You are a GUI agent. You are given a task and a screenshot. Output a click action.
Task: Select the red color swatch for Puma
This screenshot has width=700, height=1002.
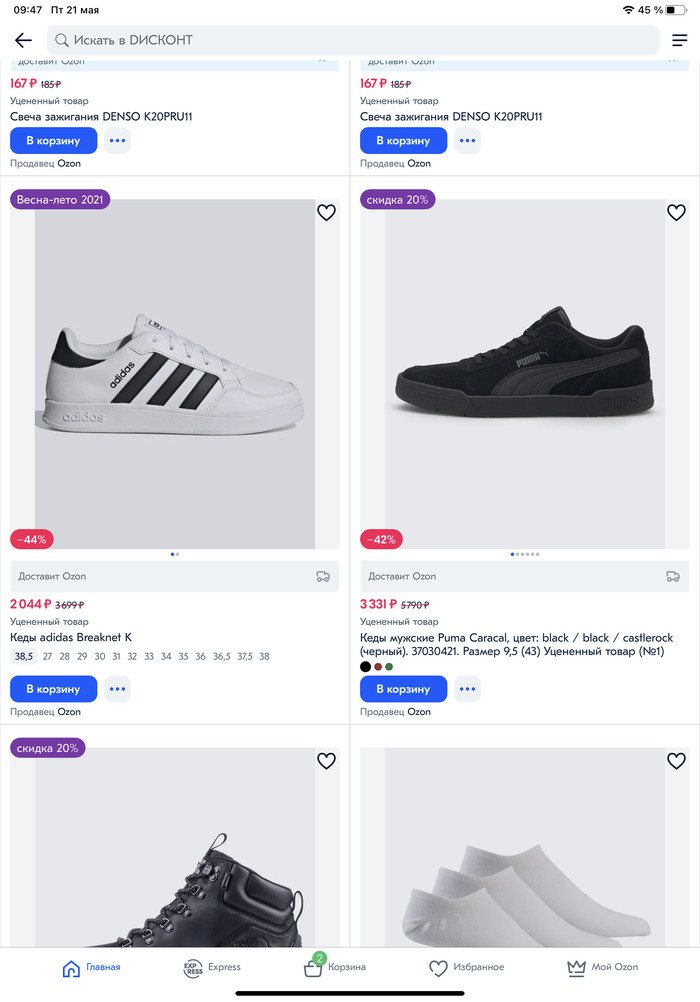click(x=378, y=667)
